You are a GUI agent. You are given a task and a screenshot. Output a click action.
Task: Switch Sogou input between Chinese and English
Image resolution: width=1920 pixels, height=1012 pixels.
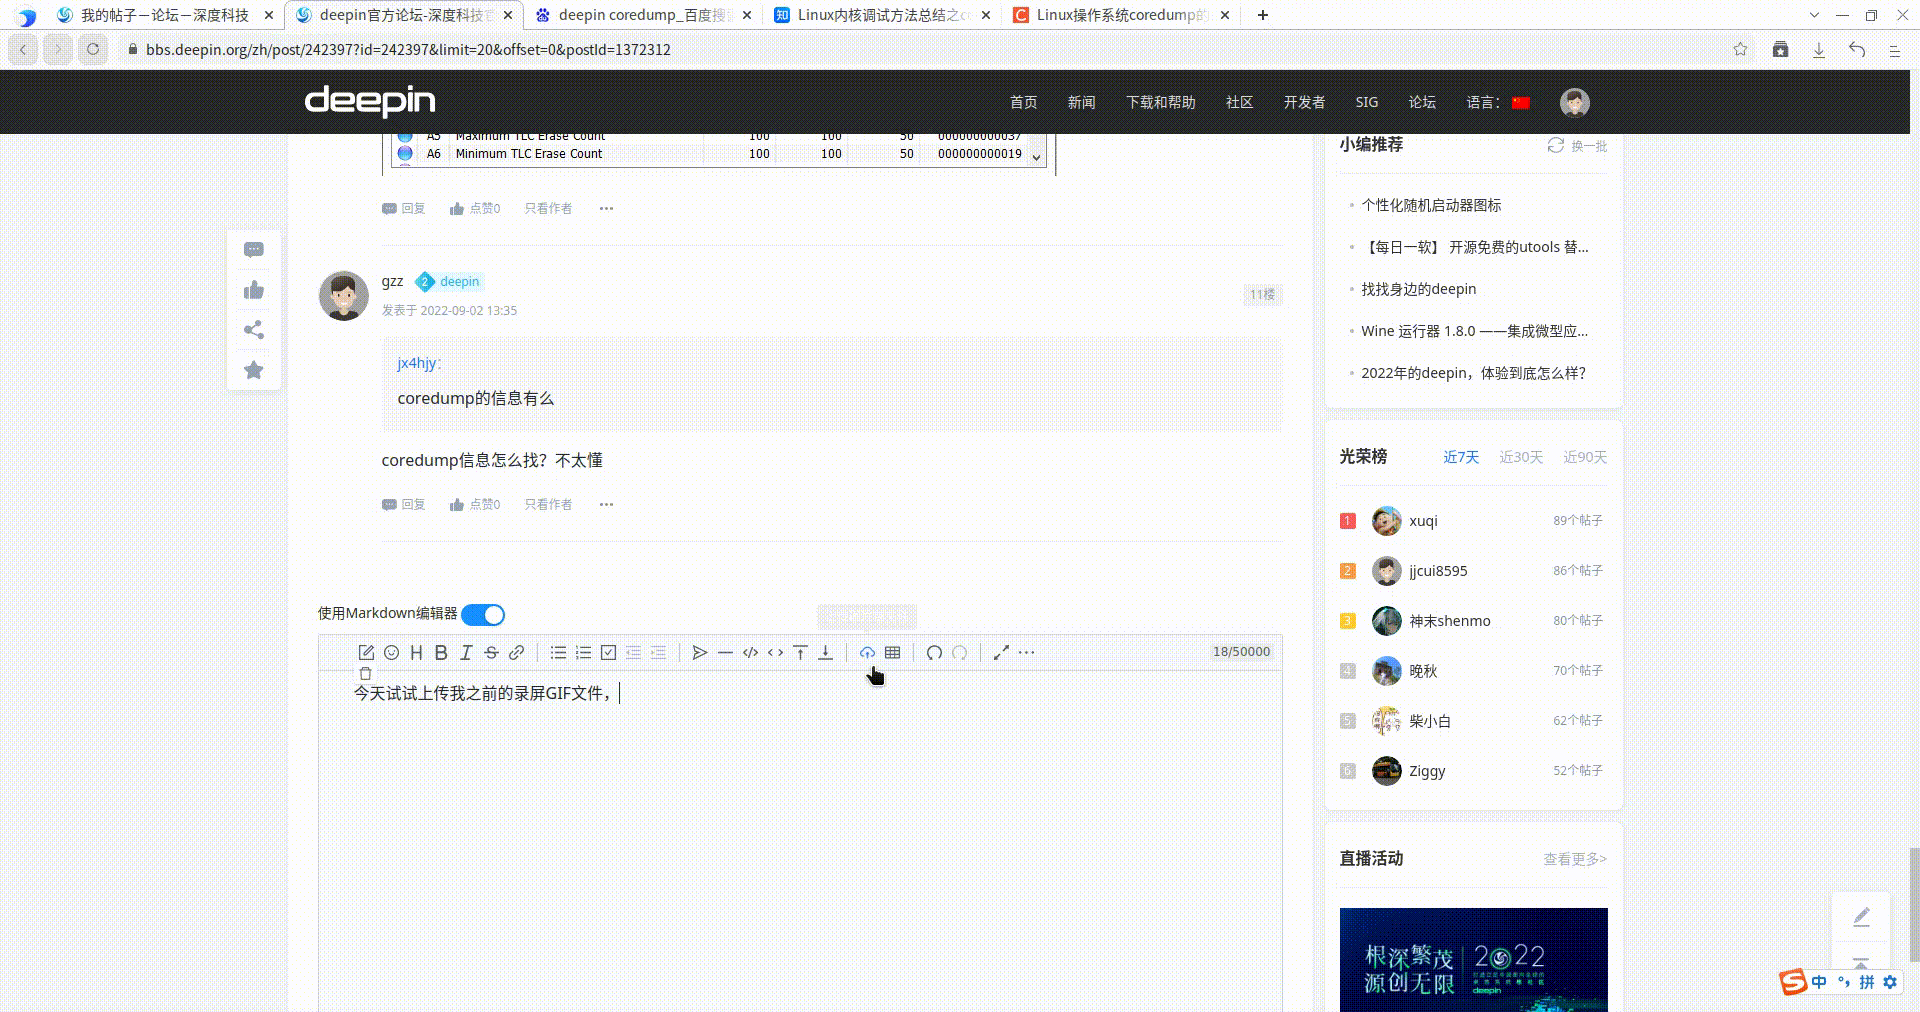pyautogui.click(x=1820, y=982)
